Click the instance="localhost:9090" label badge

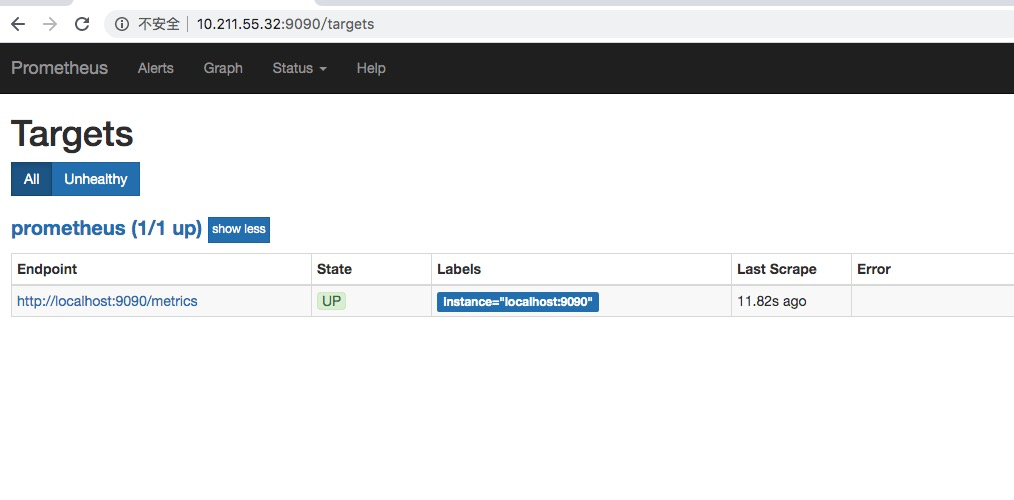518,302
